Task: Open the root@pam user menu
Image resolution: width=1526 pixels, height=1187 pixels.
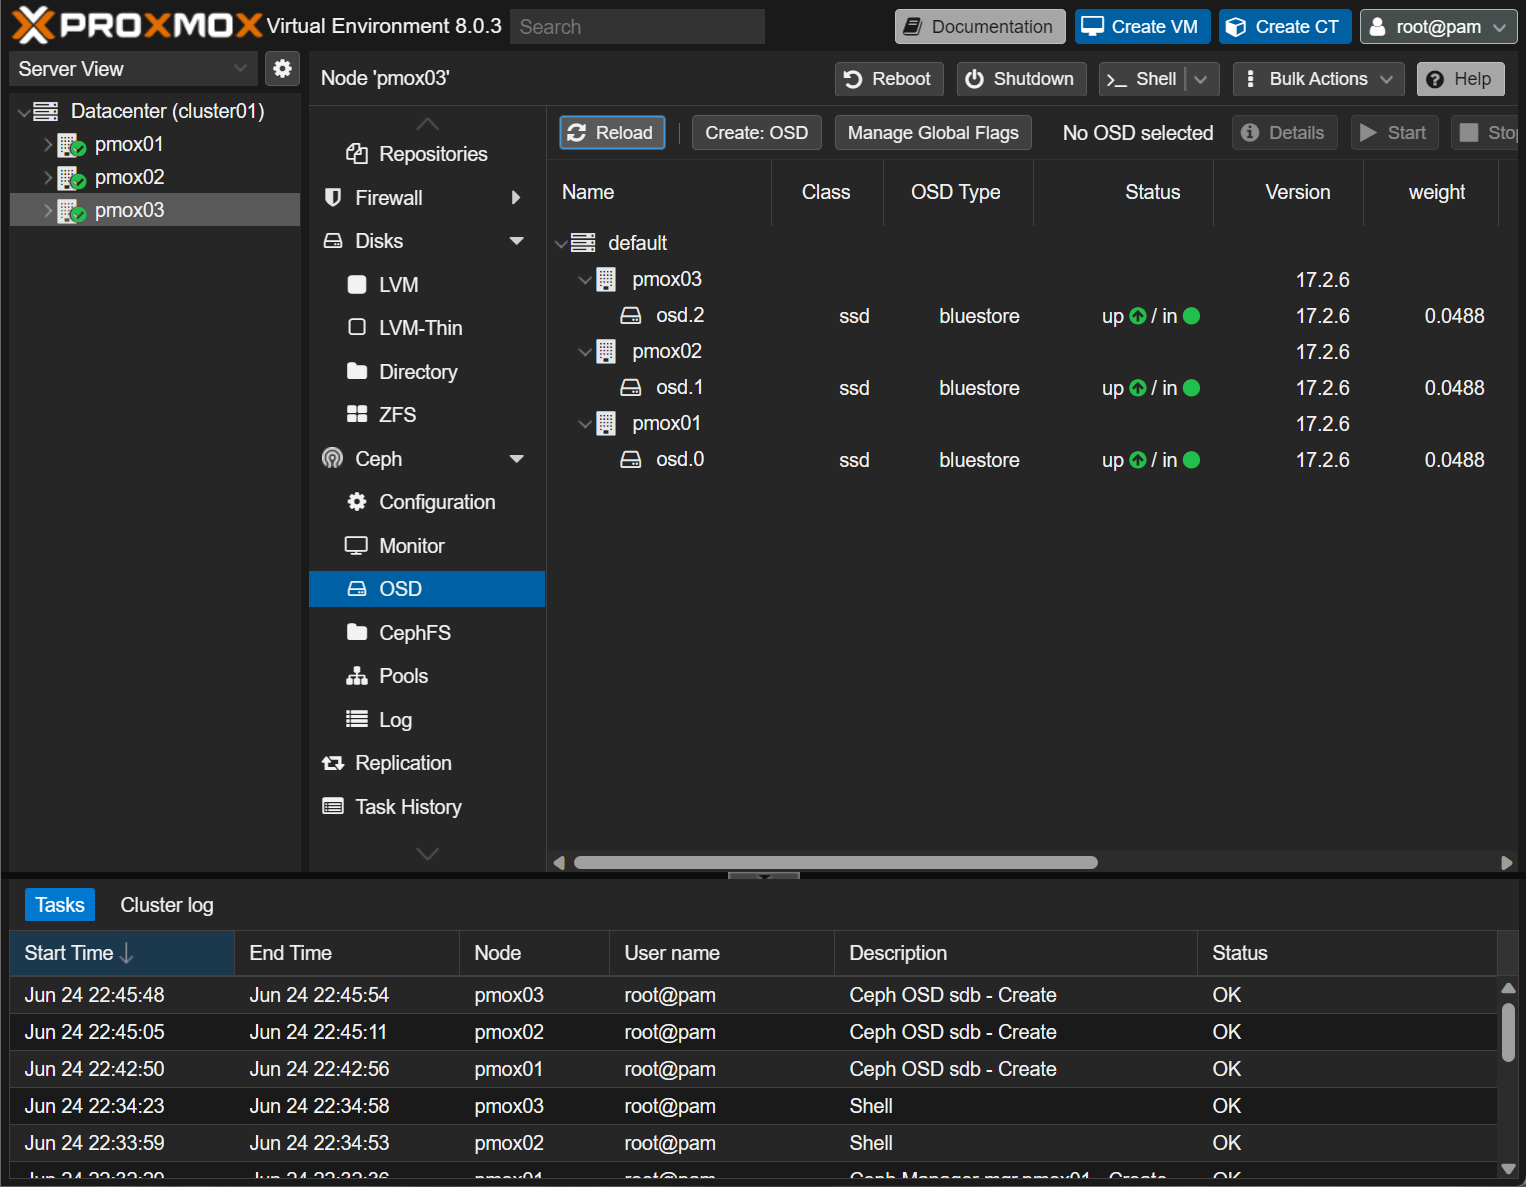Action: click(1438, 27)
